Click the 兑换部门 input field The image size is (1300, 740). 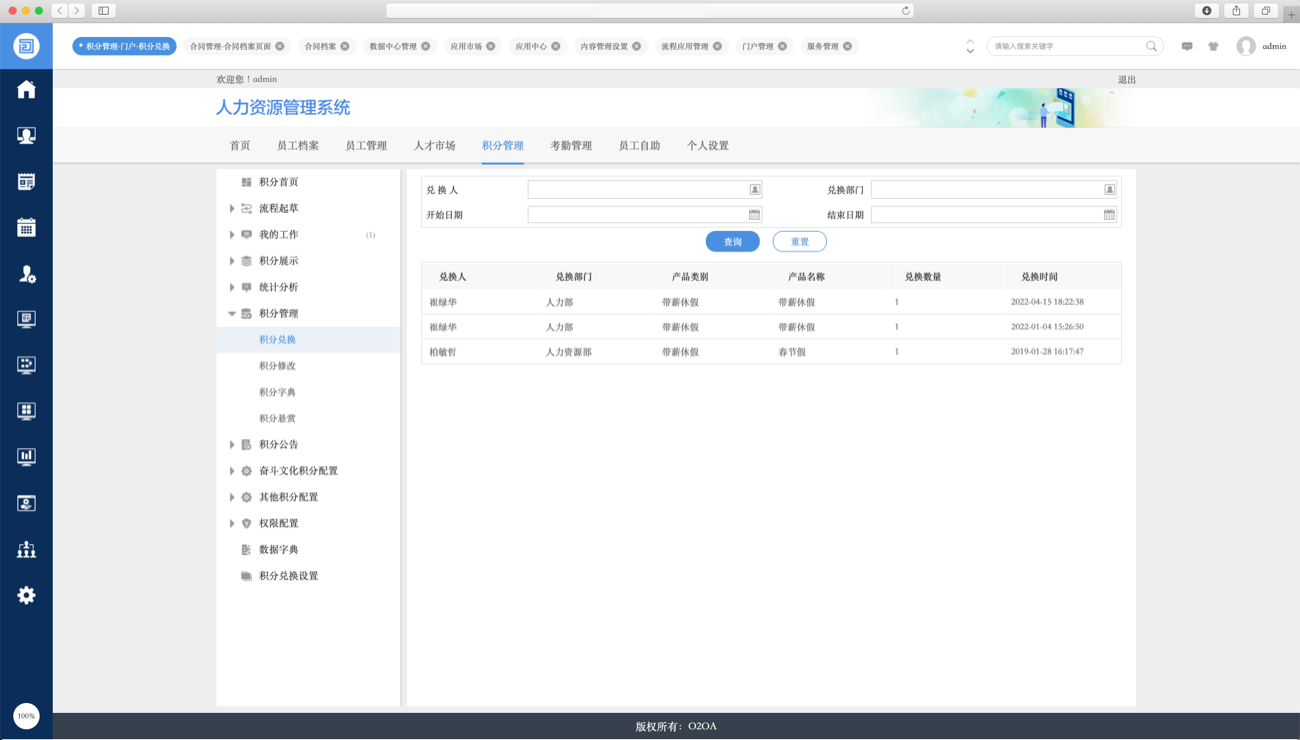tap(986, 190)
